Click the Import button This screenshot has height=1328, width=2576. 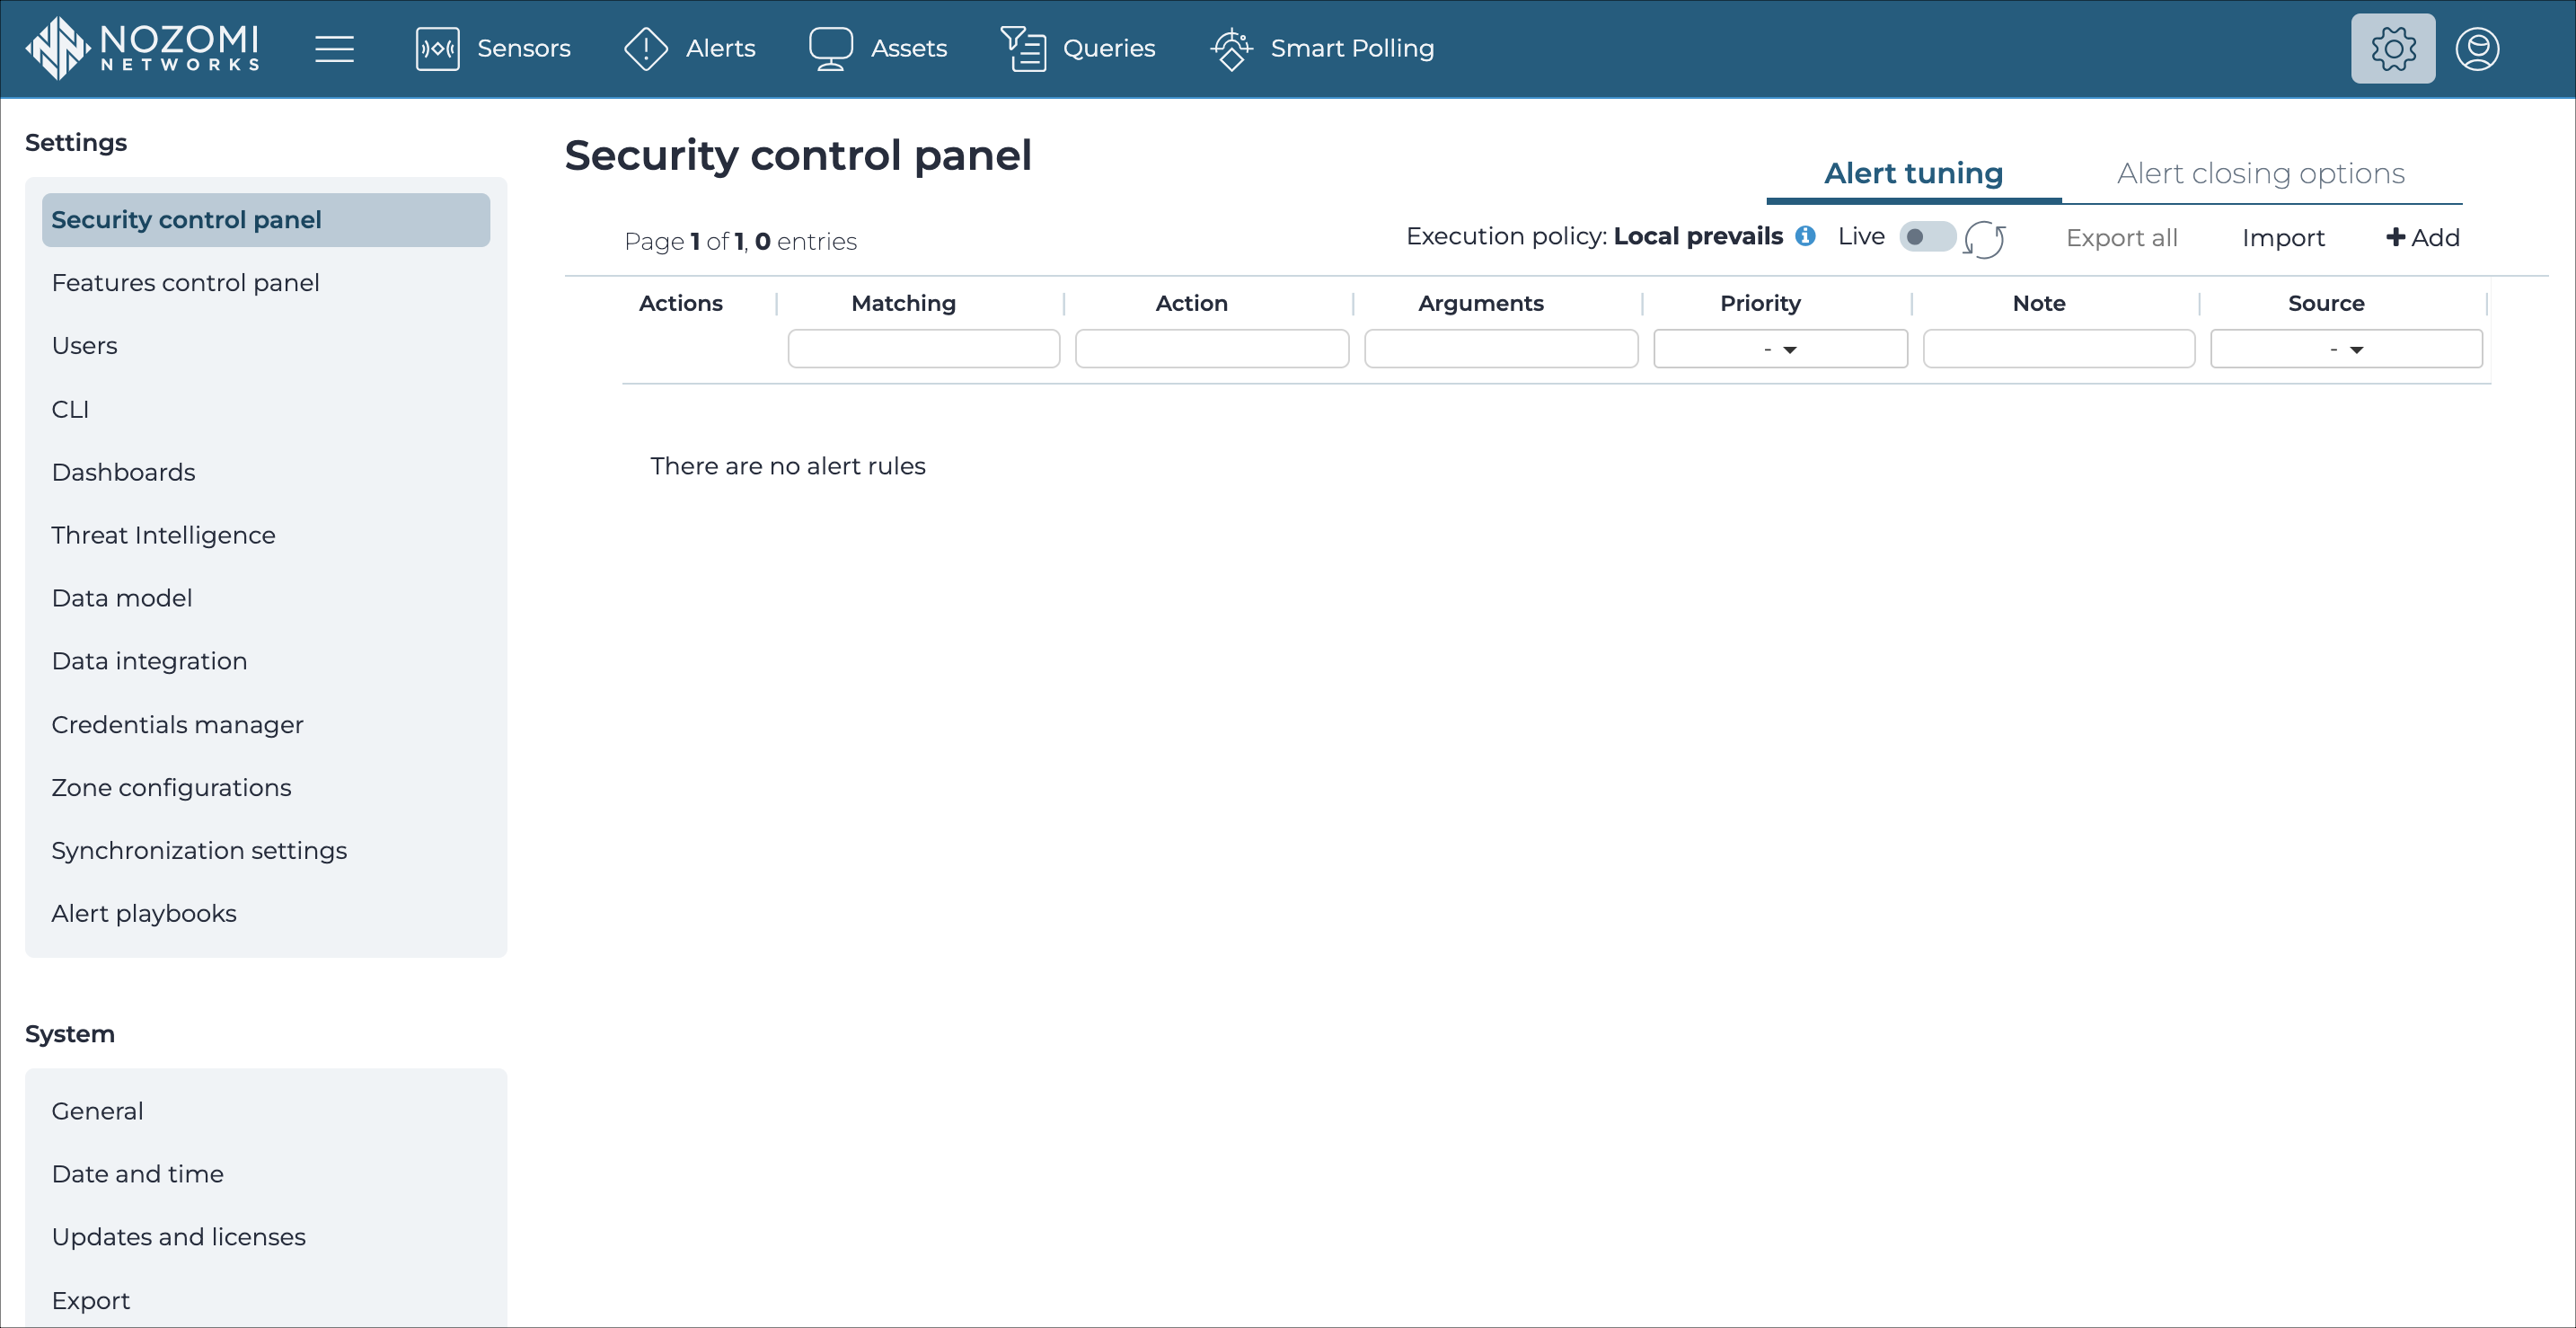pyautogui.click(x=2281, y=237)
